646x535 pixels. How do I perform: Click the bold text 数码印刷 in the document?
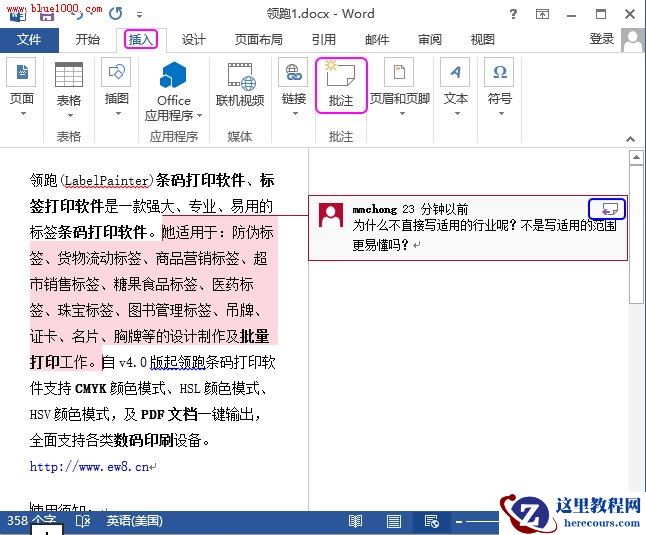[143, 440]
